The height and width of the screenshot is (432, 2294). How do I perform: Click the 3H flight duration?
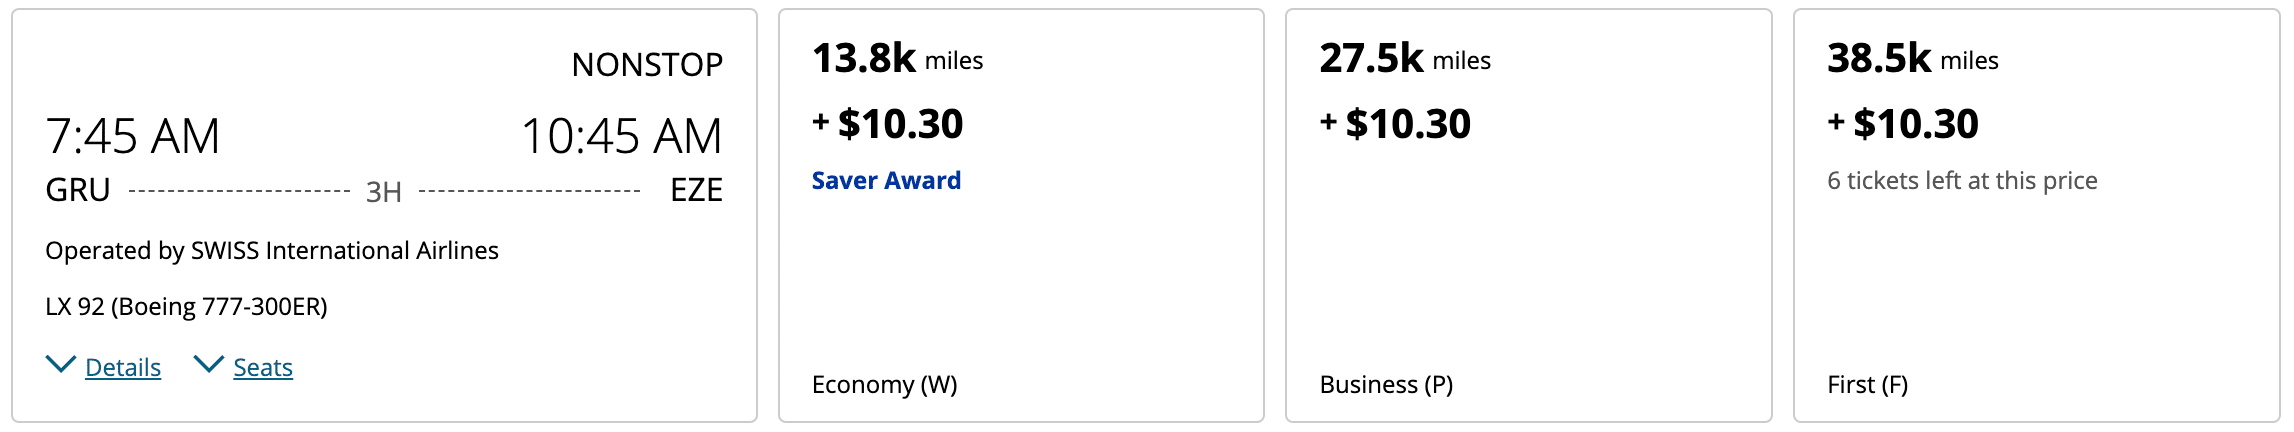(x=384, y=192)
